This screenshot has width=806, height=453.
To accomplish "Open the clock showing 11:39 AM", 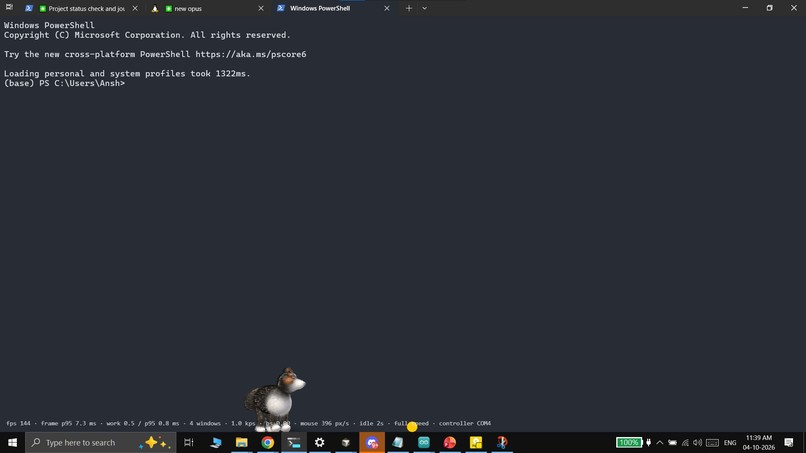I will click(x=759, y=442).
